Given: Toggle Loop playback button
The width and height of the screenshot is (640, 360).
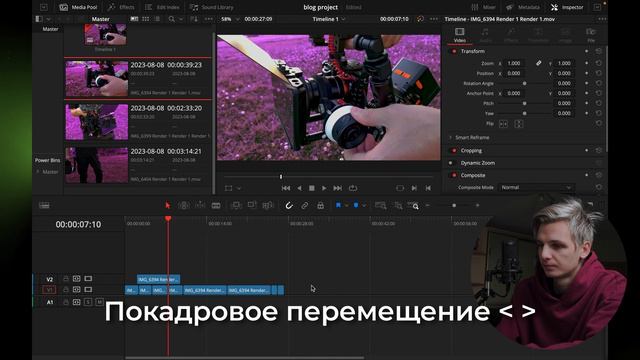Looking at the screenshot, I should 353,188.
